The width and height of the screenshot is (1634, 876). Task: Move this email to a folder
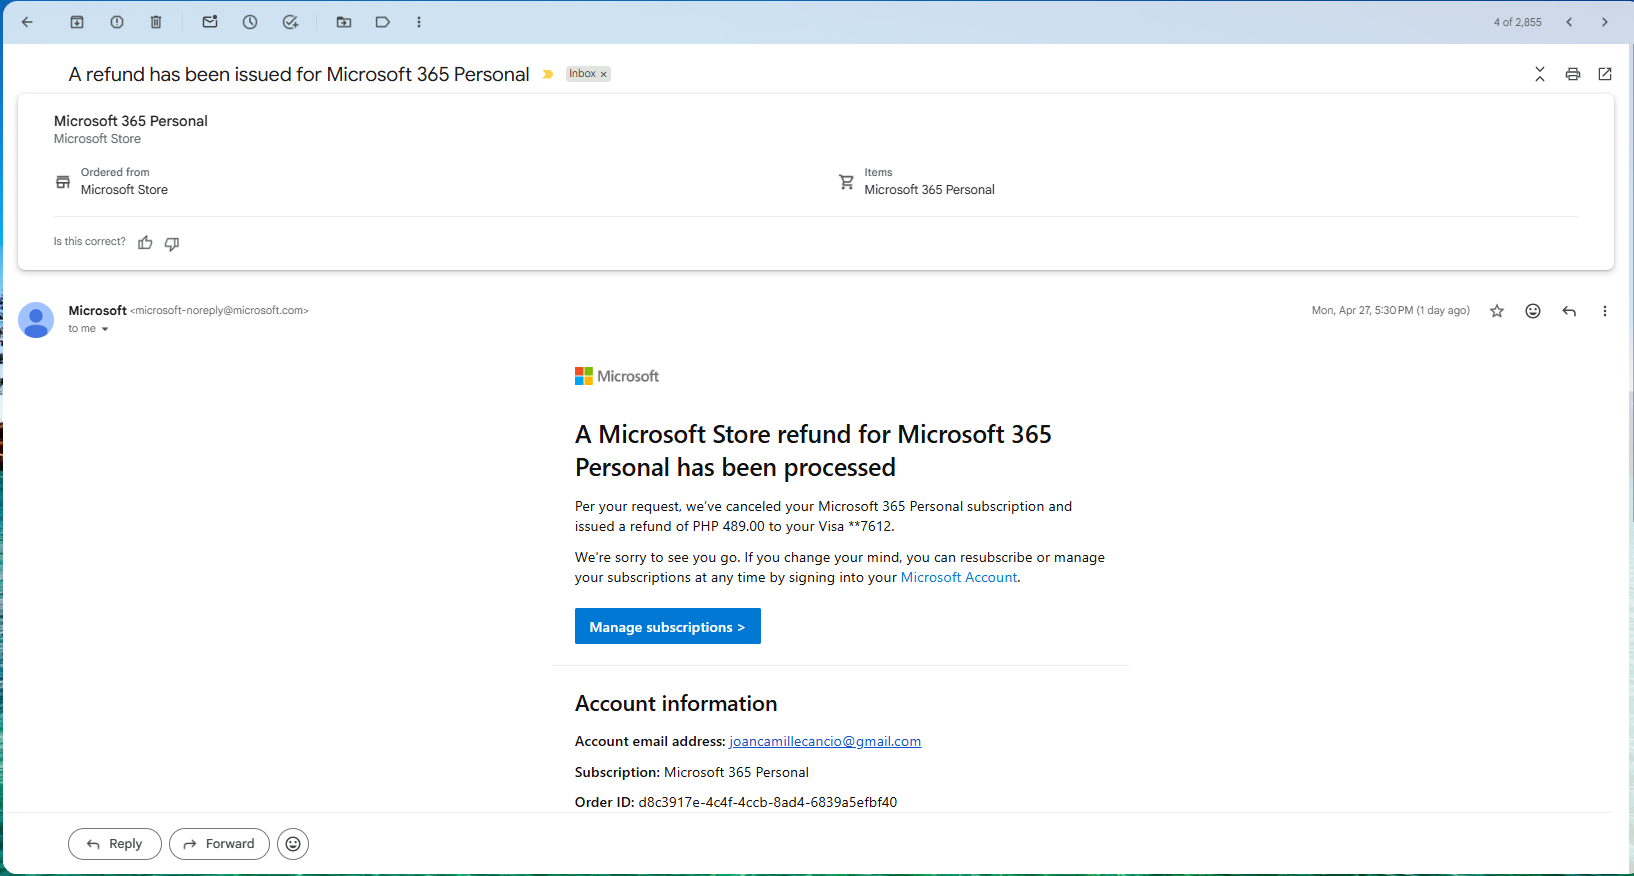[344, 22]
